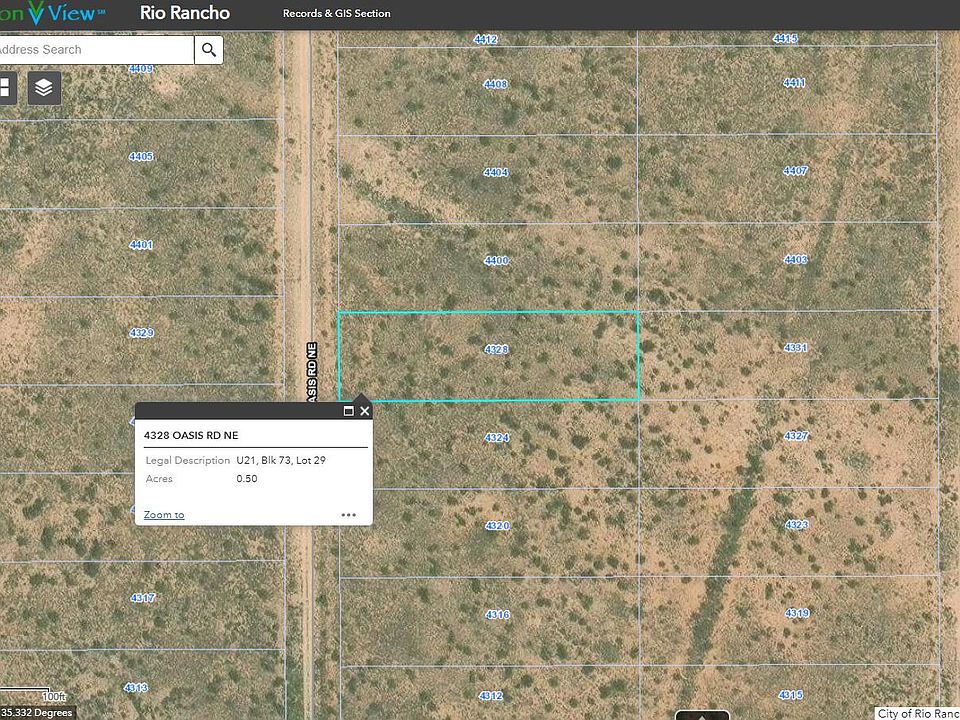
Task: Click parcel 4404 label
Action: coord(496,173)
